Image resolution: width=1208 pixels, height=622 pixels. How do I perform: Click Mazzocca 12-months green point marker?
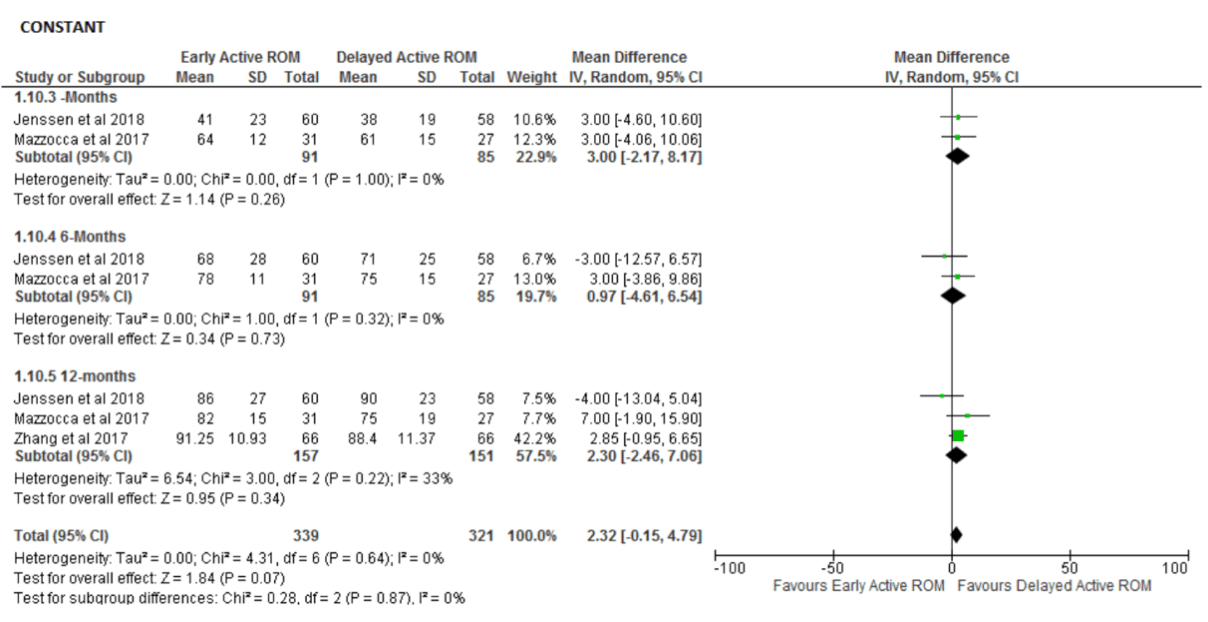tap(967, 415)
